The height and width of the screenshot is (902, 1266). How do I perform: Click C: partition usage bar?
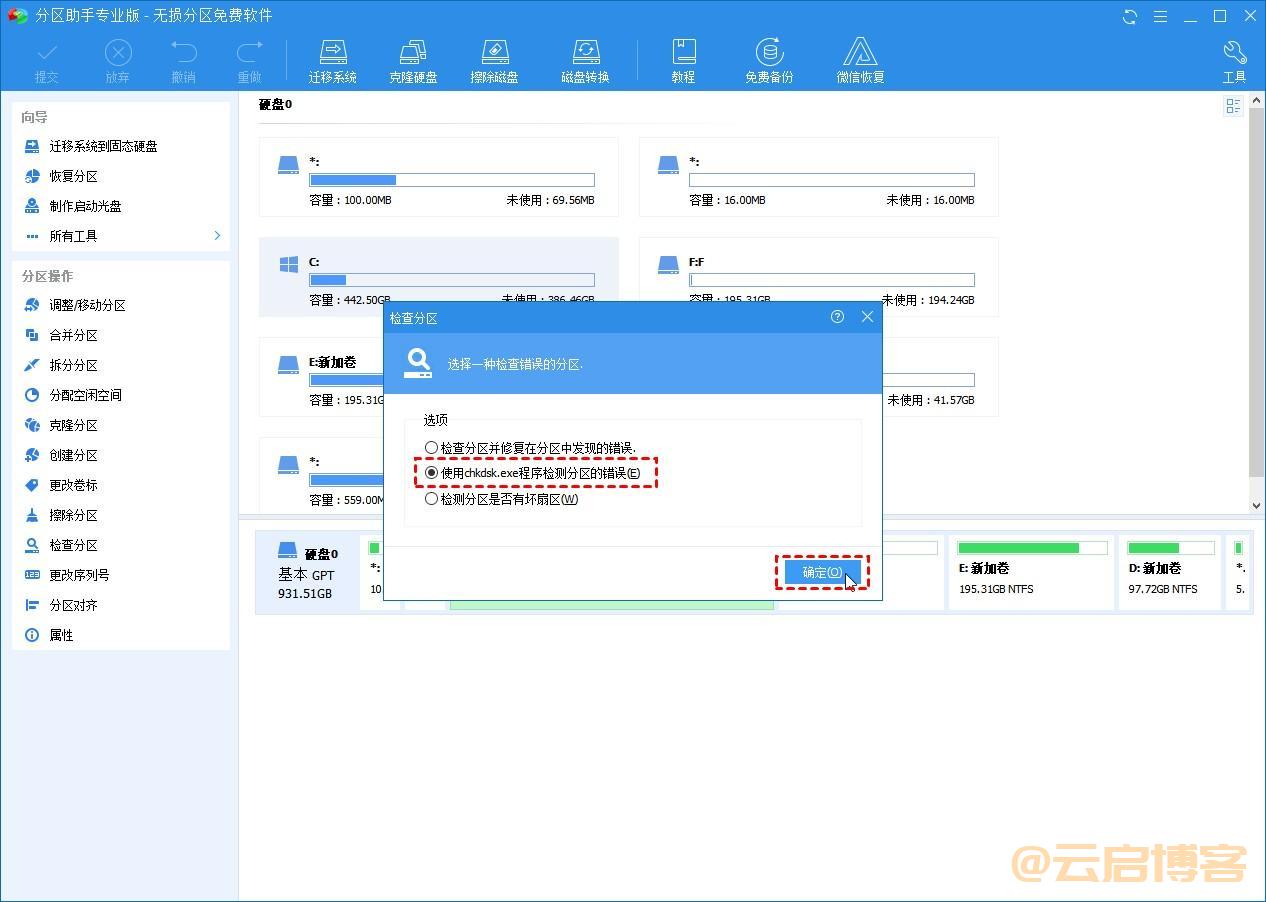(451, 280)
